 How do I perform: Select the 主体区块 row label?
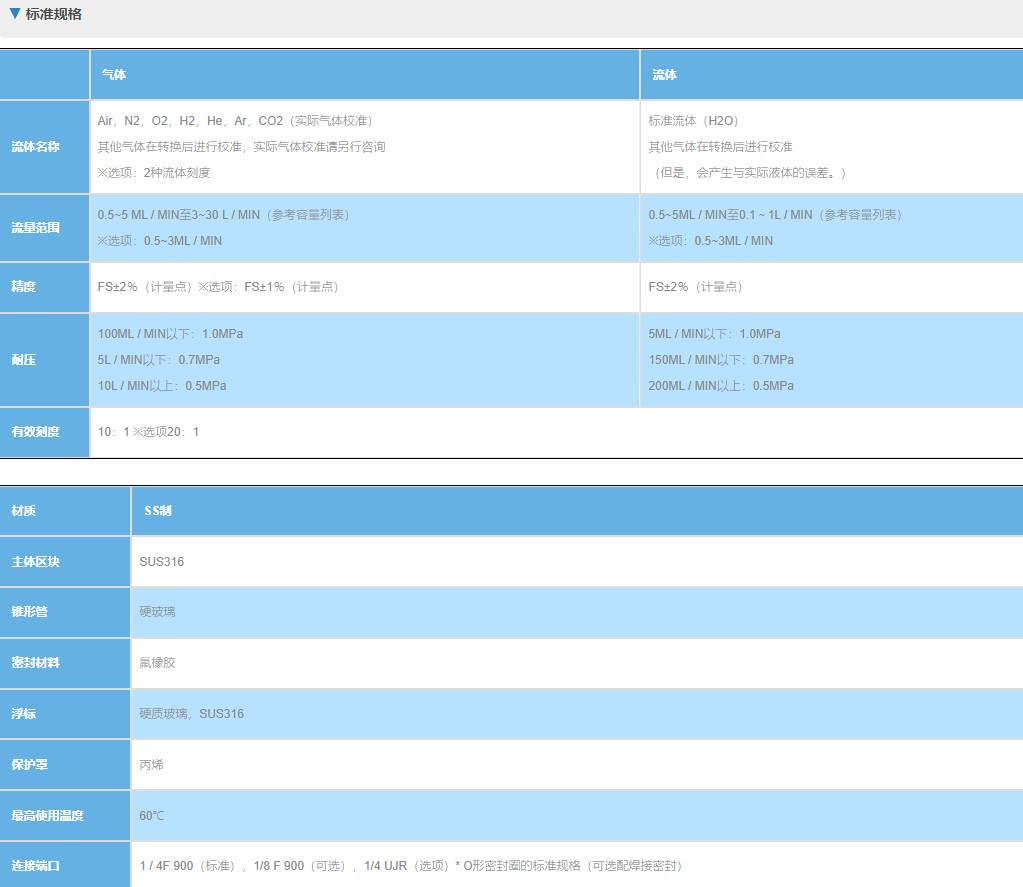tap(36, 562)
